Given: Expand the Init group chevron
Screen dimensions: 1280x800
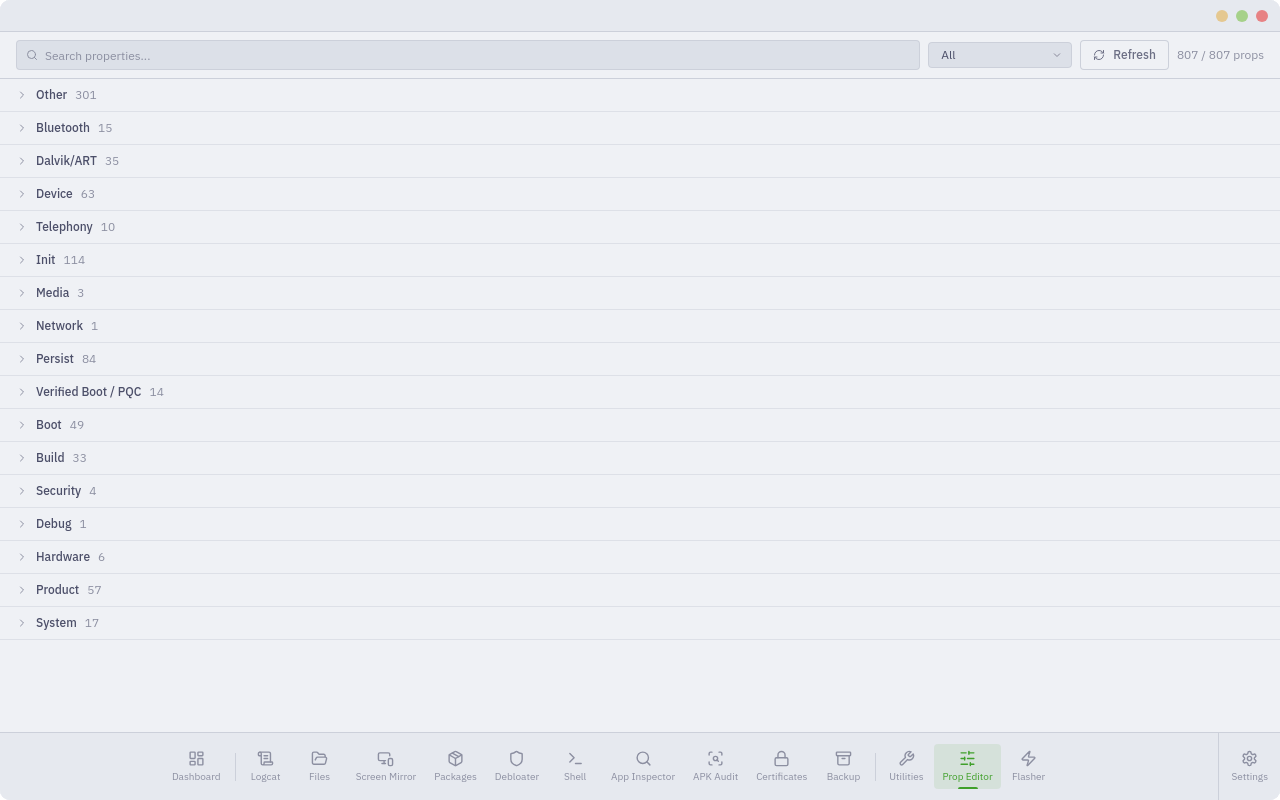Looking at the screenshot, I should click(x=22, y=260).
